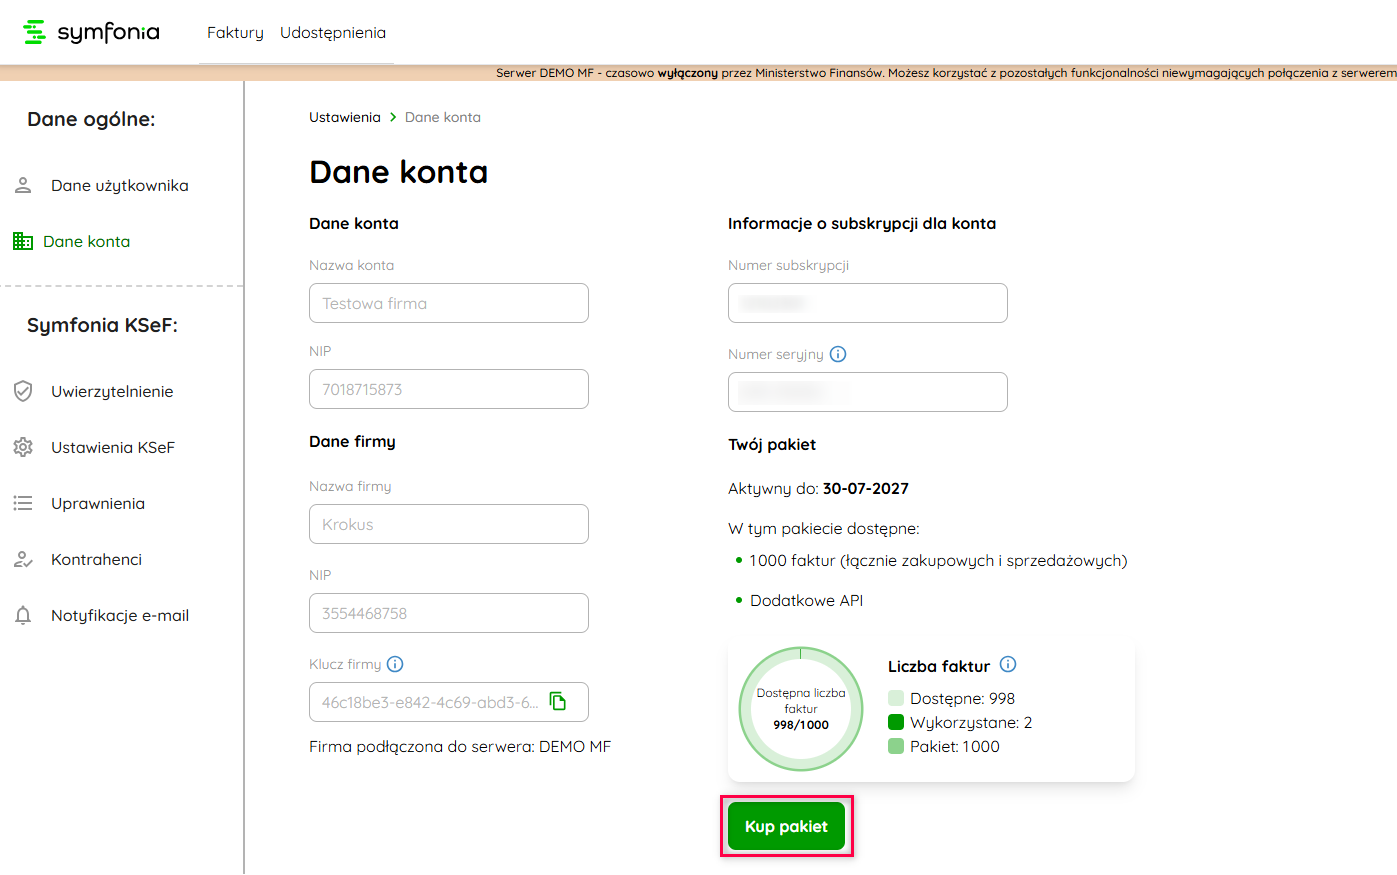
Task: Click the Nazwa konta field
Action: coord(448,303)
